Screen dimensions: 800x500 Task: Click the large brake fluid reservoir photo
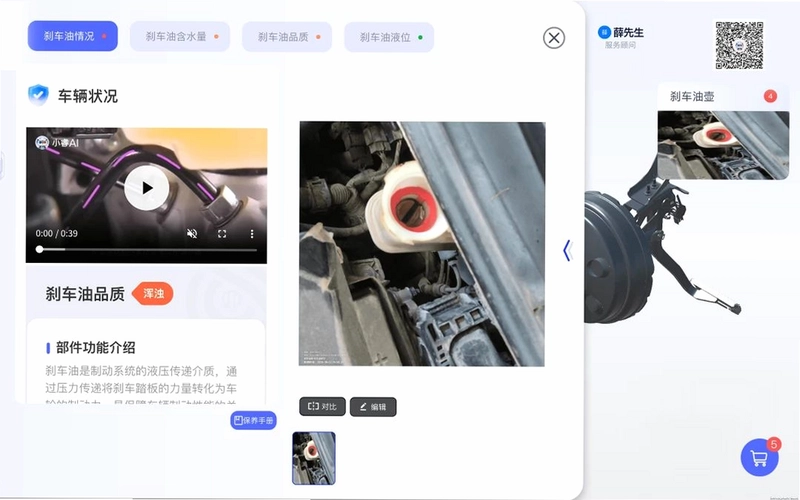[x=422, y=243]
